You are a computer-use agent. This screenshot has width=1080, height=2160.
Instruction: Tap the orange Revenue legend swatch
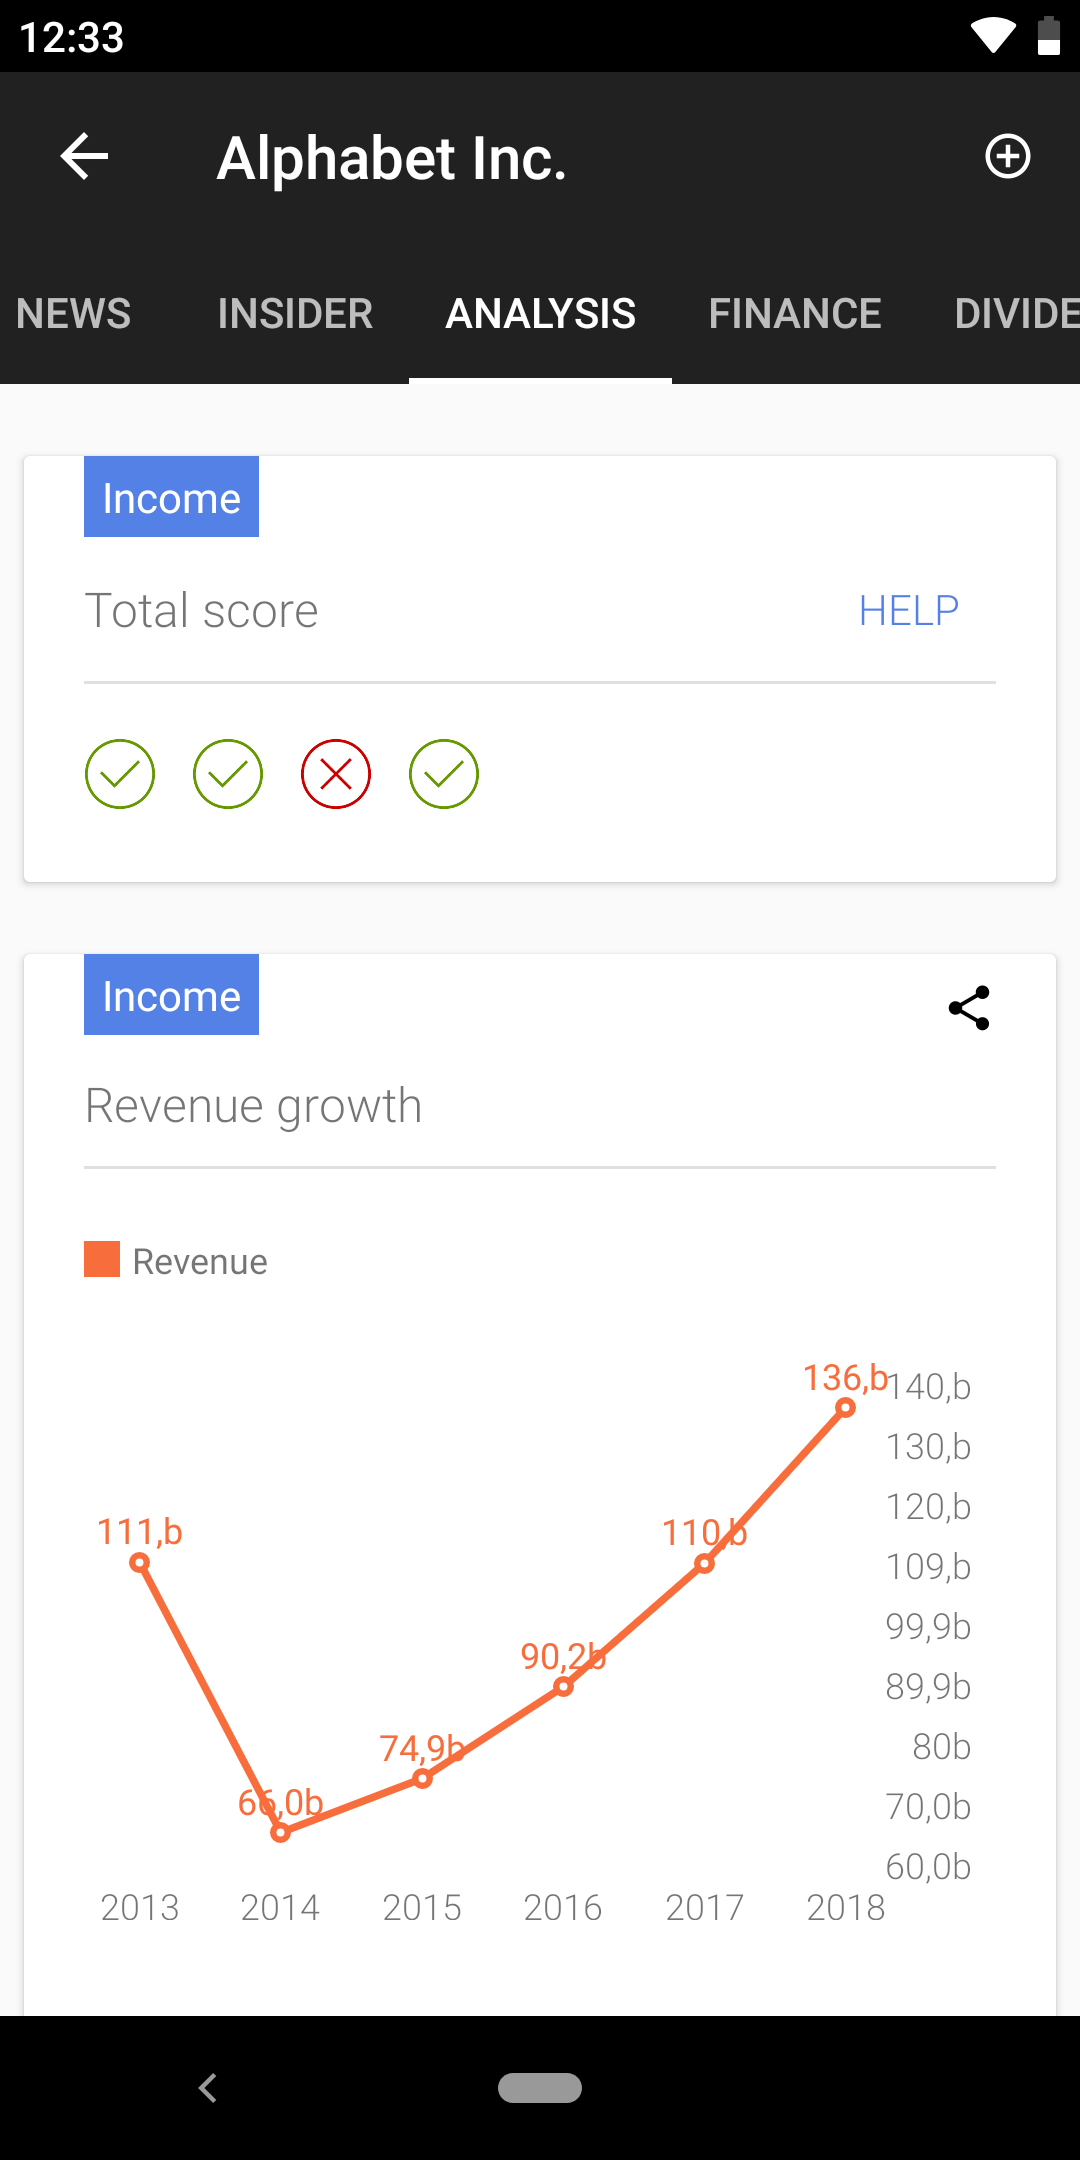pyautogui.click(x=102, y=1260)
